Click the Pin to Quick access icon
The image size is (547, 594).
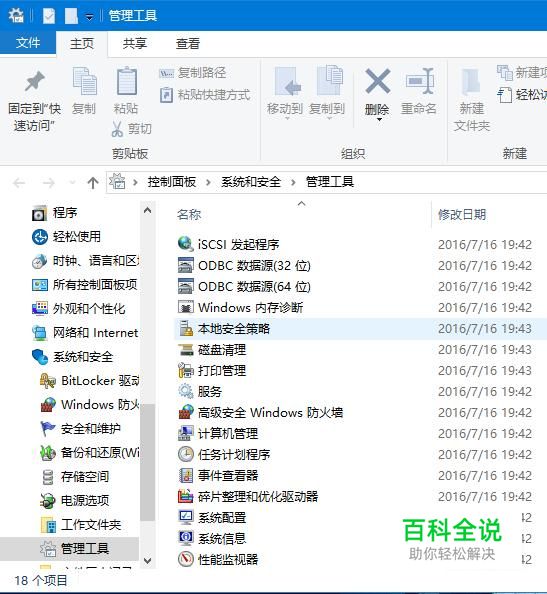34,81
